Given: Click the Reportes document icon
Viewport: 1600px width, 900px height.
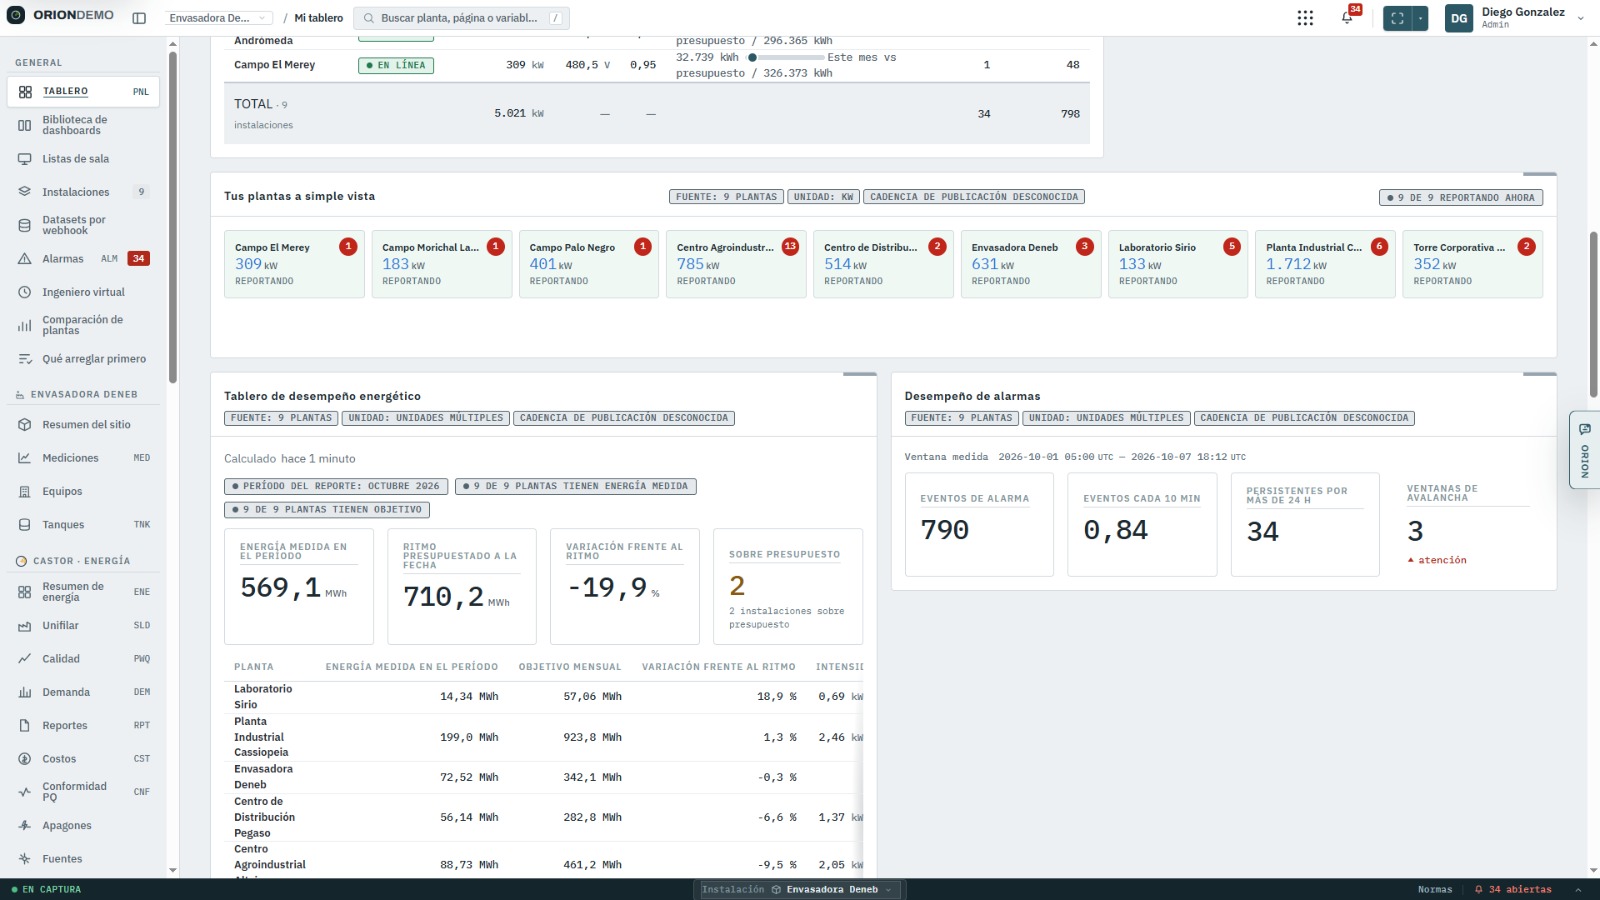Looking at the screenshot, I should [25, 726].
